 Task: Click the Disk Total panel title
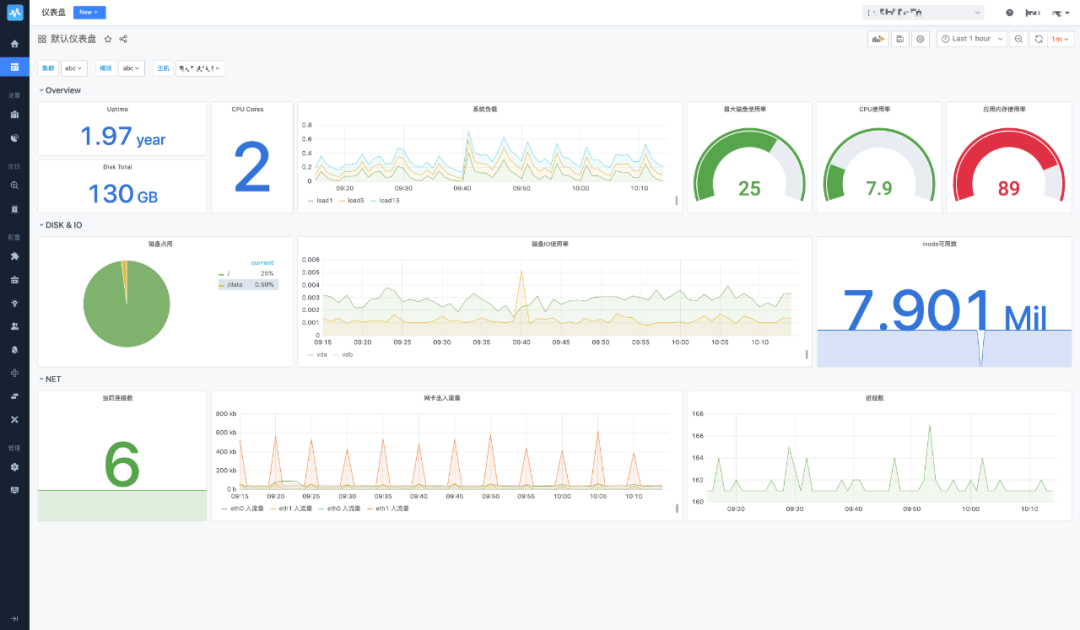pyautogui.click(x=117, y=167)
